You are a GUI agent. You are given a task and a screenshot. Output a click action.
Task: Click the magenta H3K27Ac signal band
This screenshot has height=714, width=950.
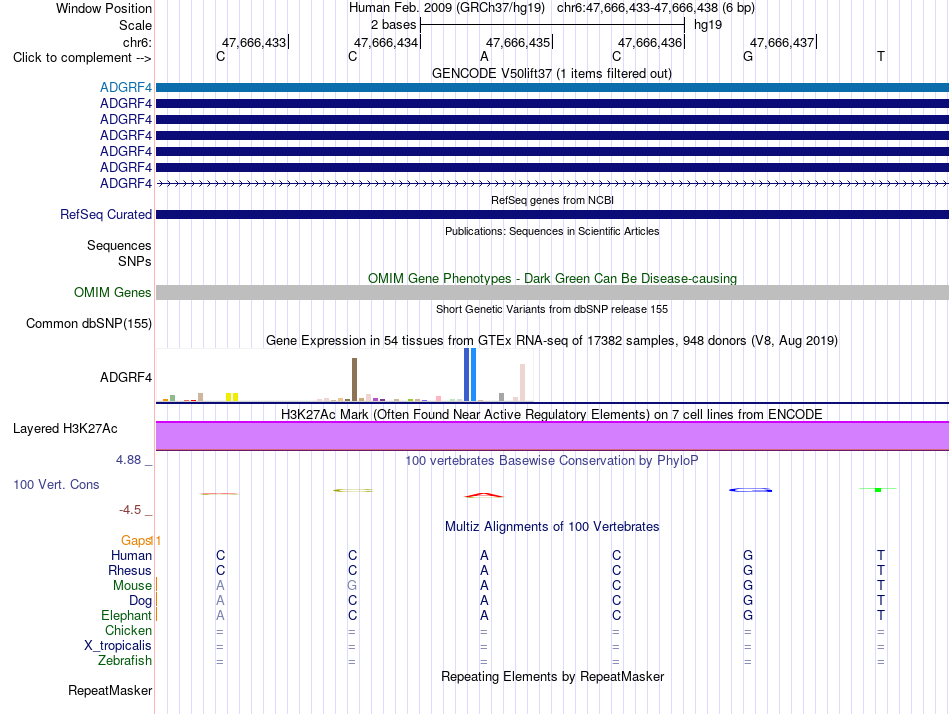pos(552,436)
